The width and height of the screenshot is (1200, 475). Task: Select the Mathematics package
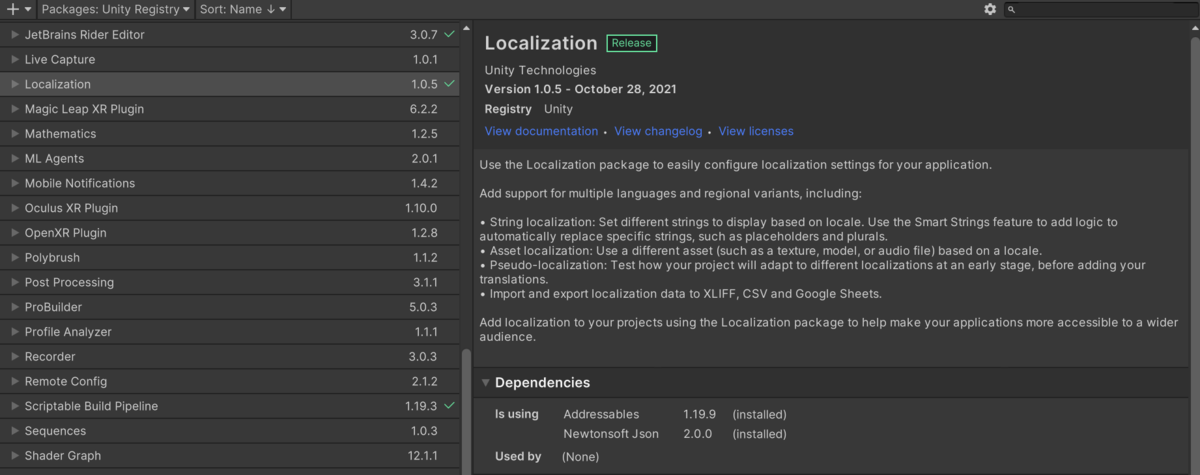[61, 134]
